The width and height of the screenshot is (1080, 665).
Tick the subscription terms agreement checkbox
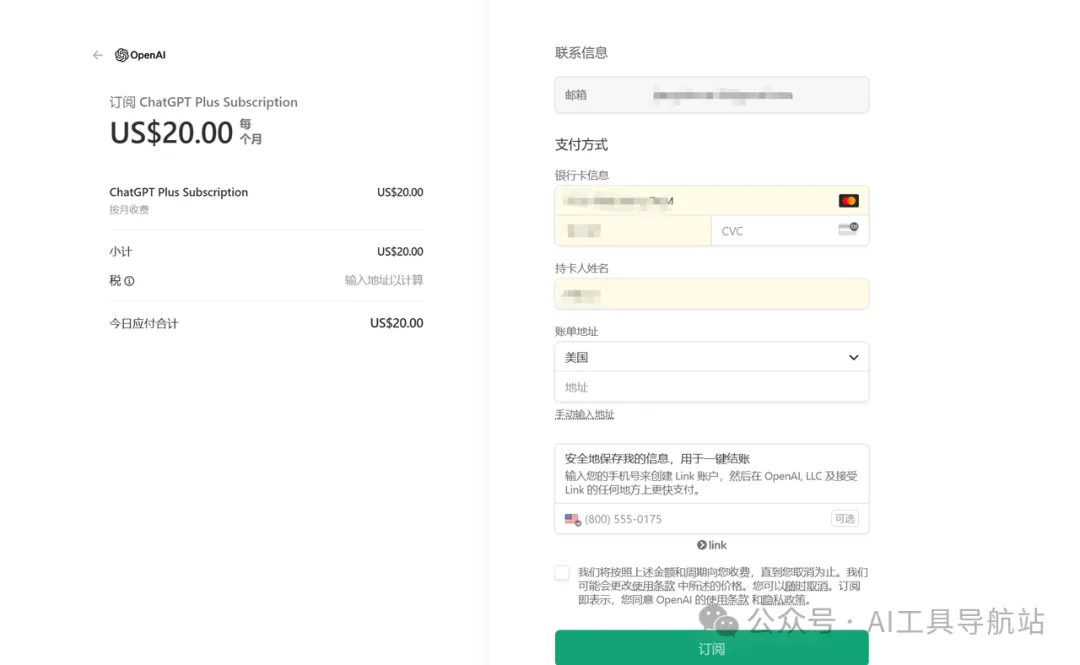coord(562,573)
